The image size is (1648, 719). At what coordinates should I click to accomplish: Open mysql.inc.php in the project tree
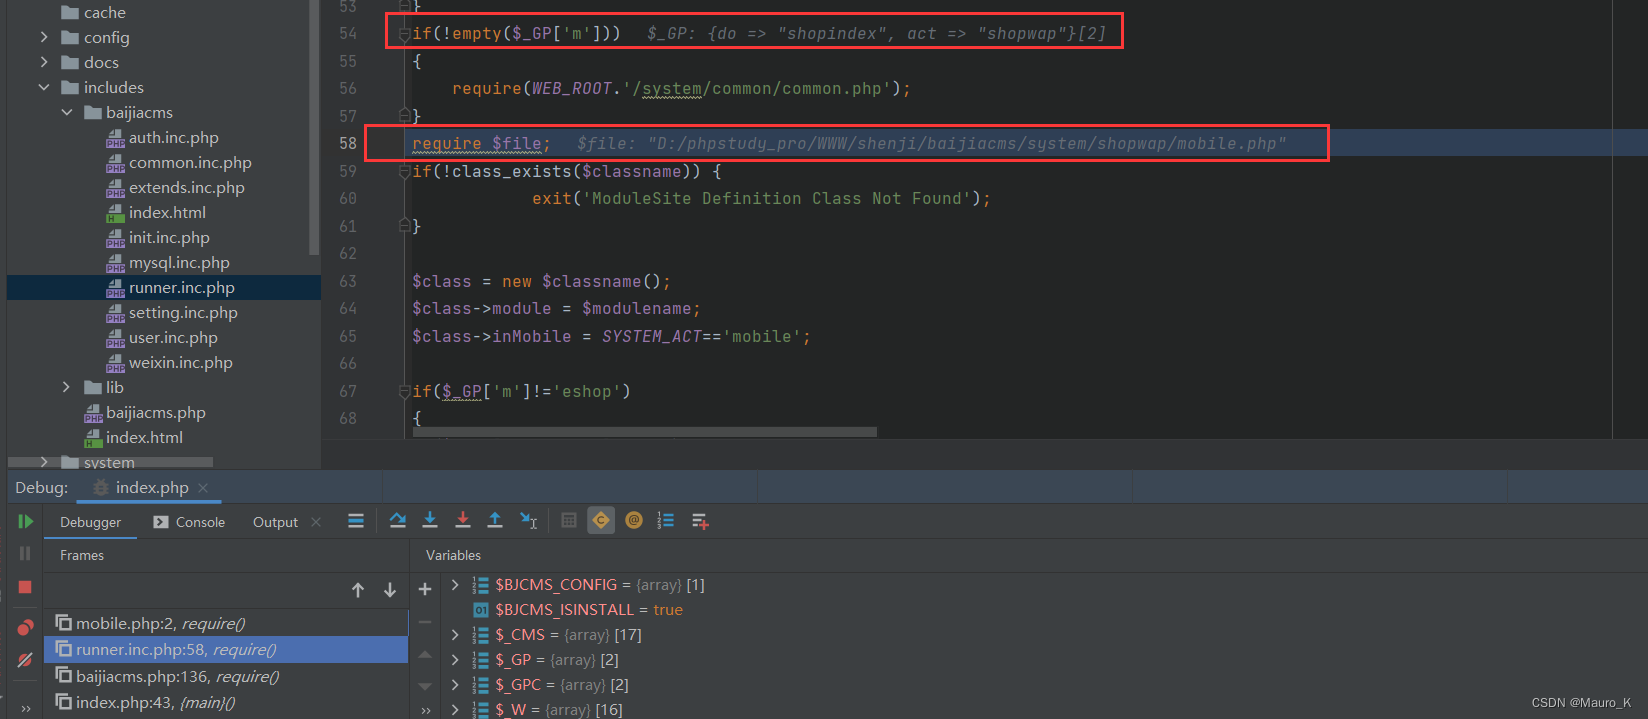[178, 262]
